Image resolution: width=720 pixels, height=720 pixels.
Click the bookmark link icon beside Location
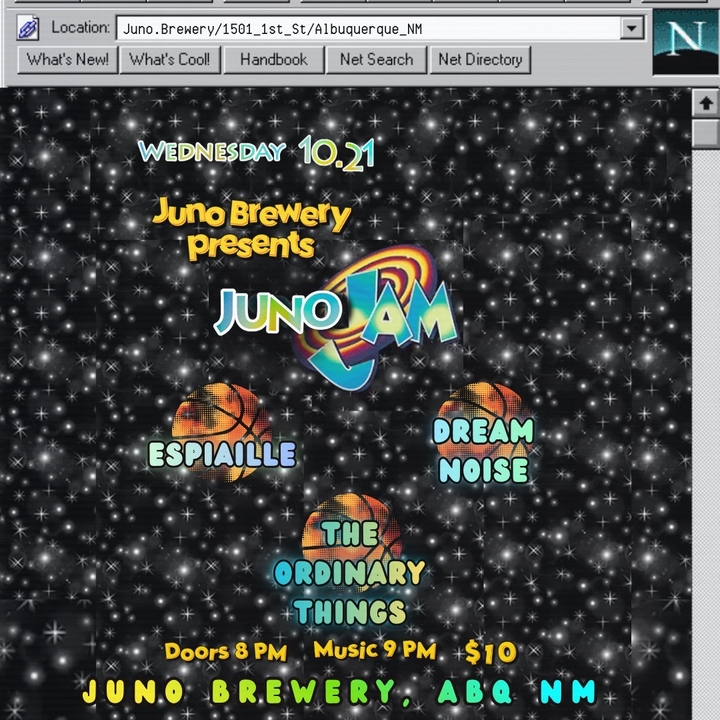[x=28, y=28]
